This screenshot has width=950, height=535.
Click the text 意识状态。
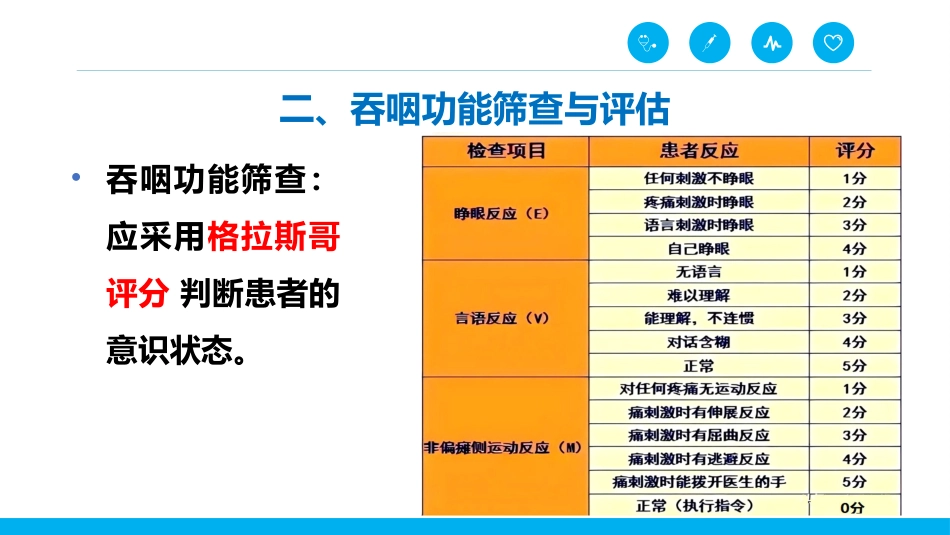tap(177, 350)
